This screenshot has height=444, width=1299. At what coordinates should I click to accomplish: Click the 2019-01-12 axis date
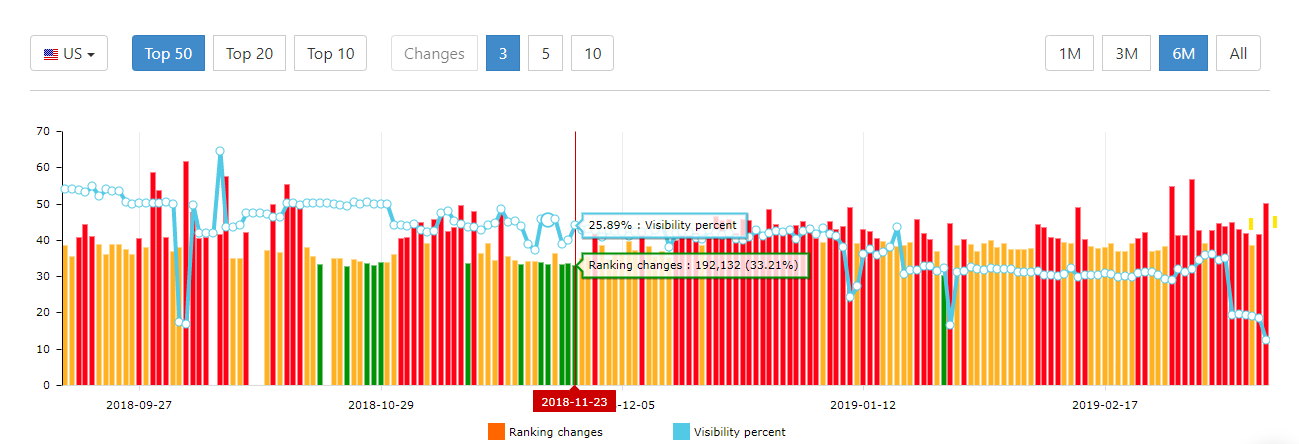[863, 405]
